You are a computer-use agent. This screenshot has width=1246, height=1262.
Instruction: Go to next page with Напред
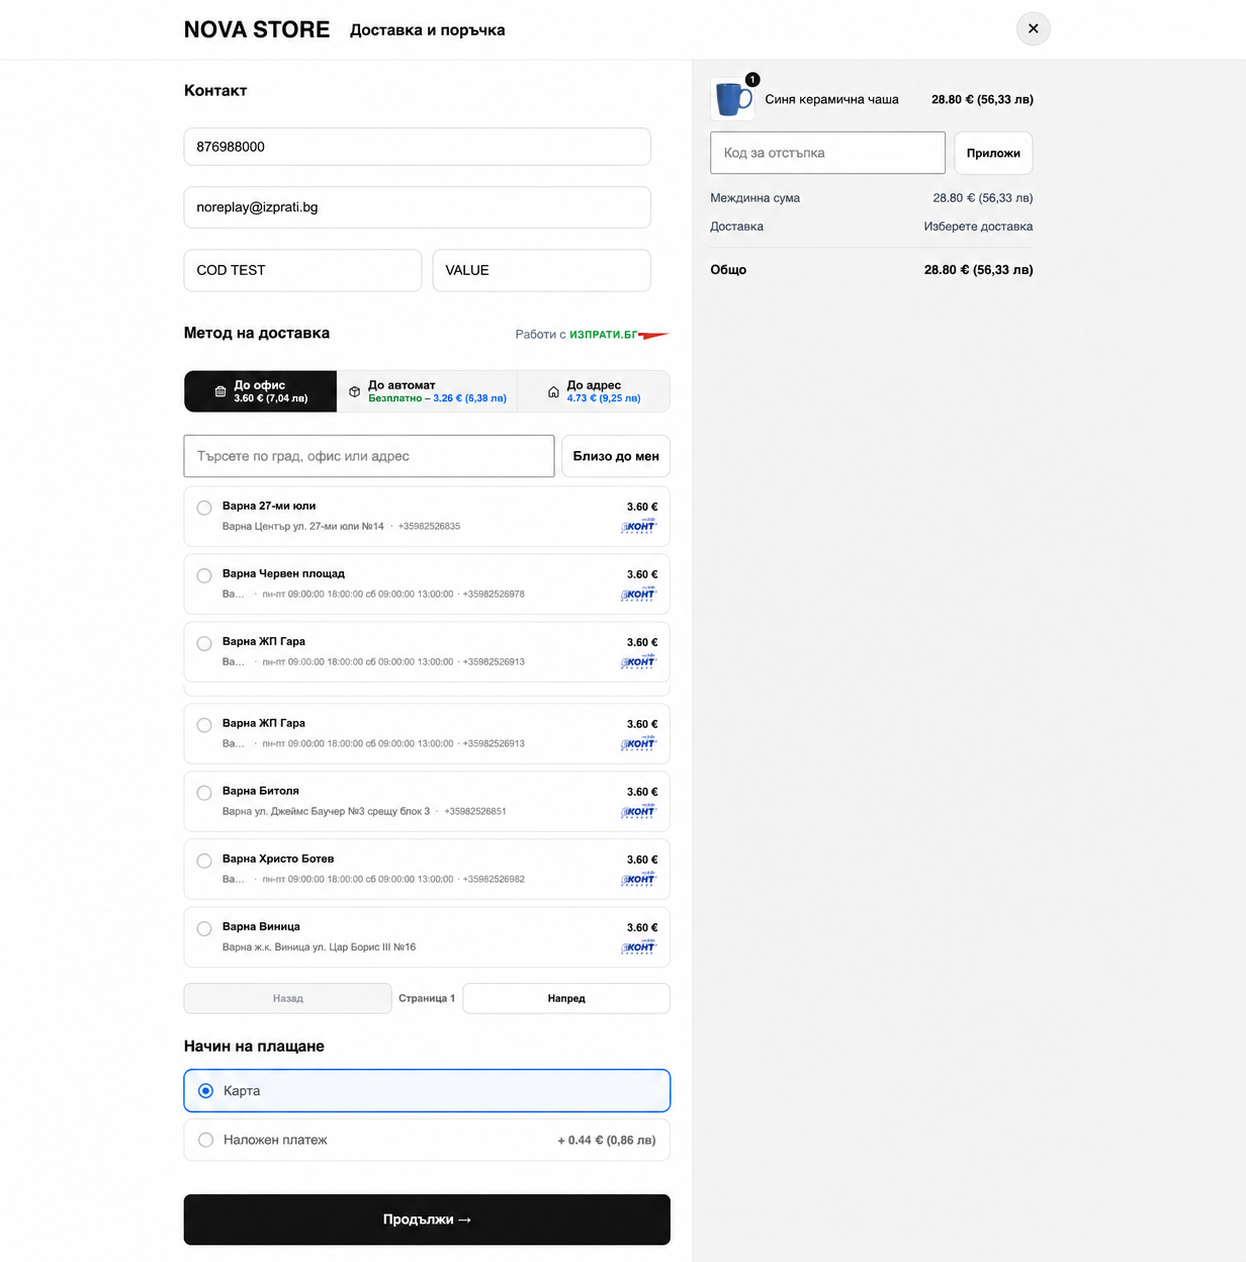coord(566,998)
